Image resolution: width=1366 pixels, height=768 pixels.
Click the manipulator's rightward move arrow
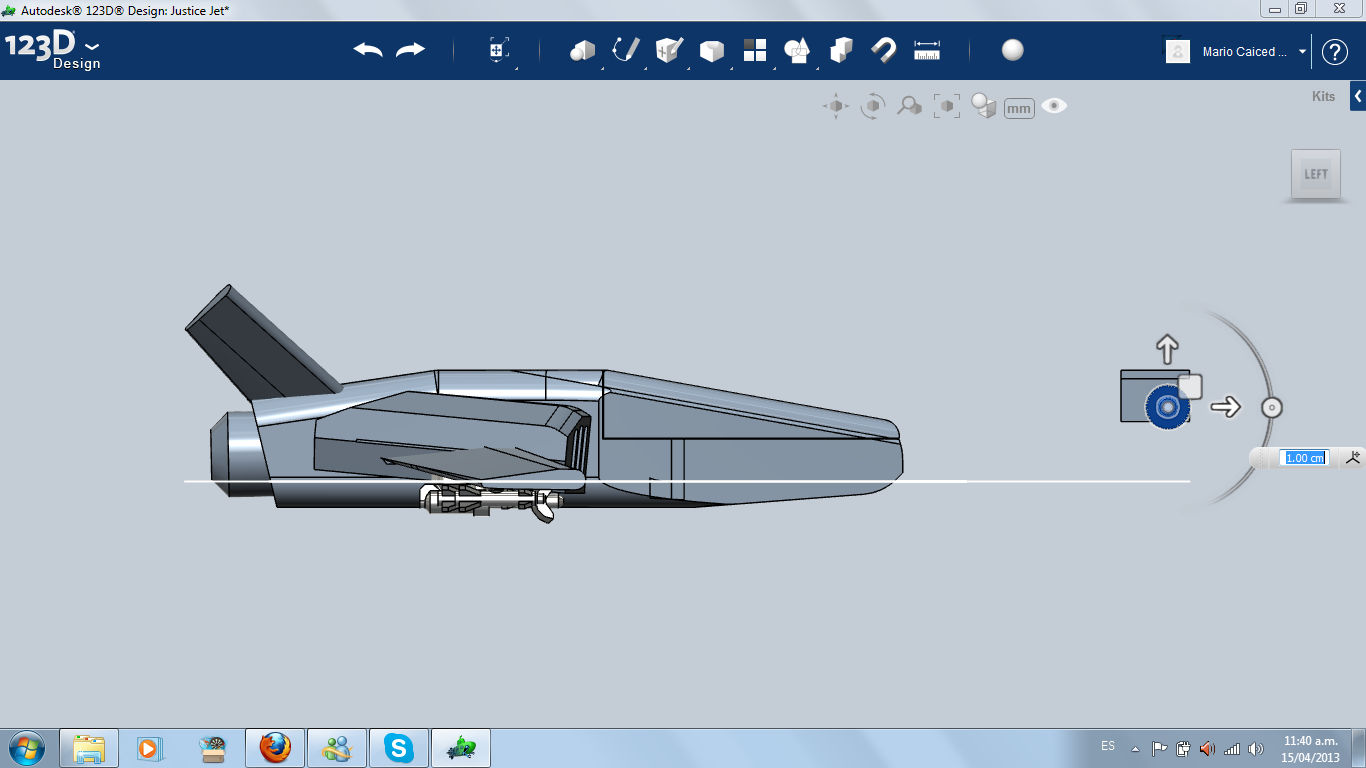click(1226, 407)
